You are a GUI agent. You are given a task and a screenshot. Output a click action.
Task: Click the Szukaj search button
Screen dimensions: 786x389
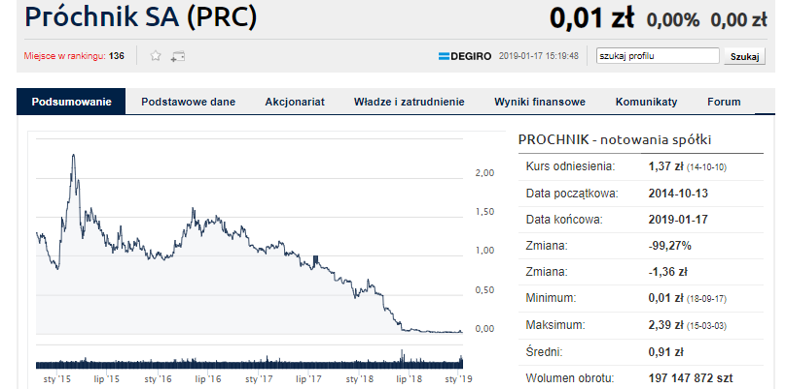tap(745, 56)
